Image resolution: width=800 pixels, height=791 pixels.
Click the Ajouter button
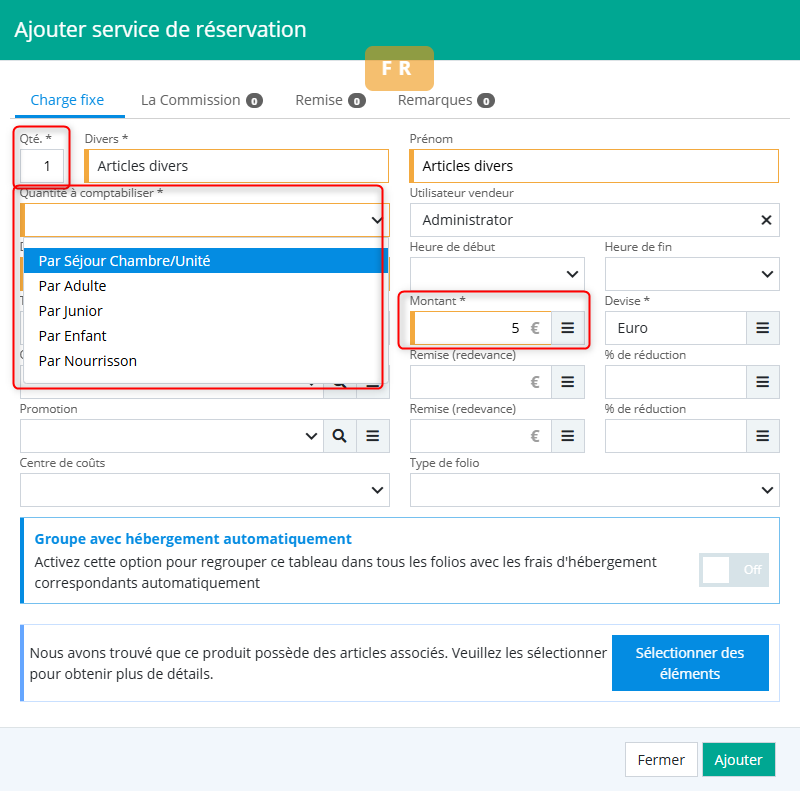click(738, 760)
